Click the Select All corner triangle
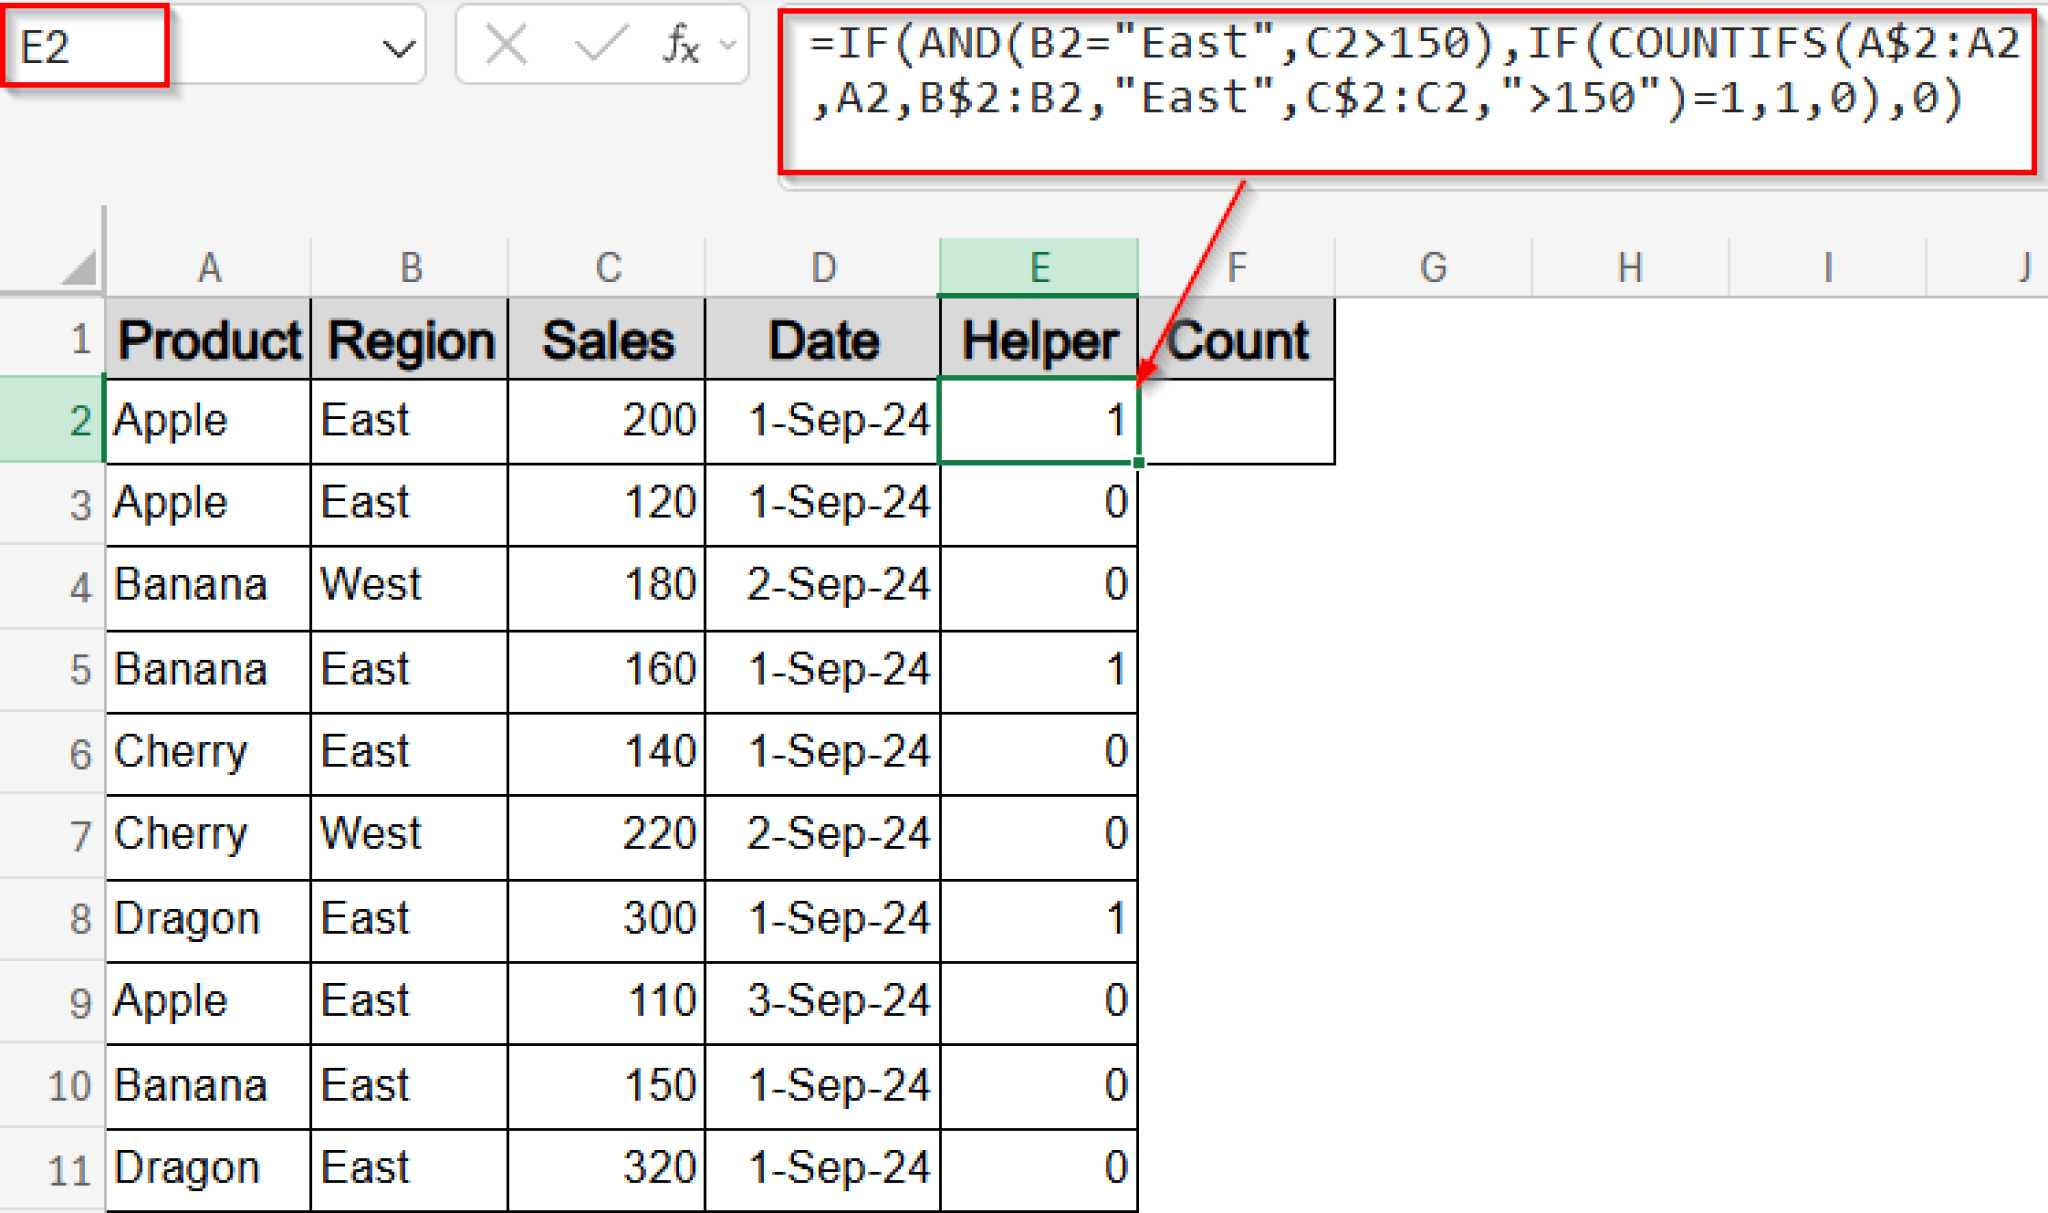 (x=80, y=267)
